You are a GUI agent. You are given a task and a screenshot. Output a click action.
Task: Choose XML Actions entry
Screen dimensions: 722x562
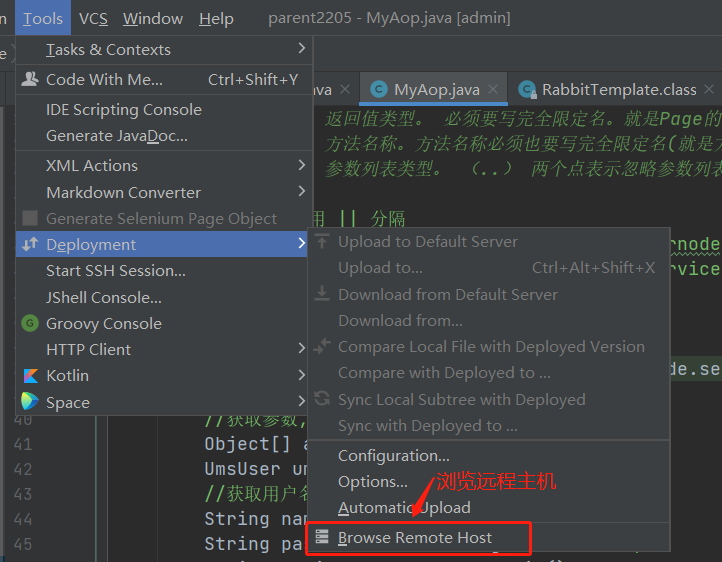click(x=164, y=166)
